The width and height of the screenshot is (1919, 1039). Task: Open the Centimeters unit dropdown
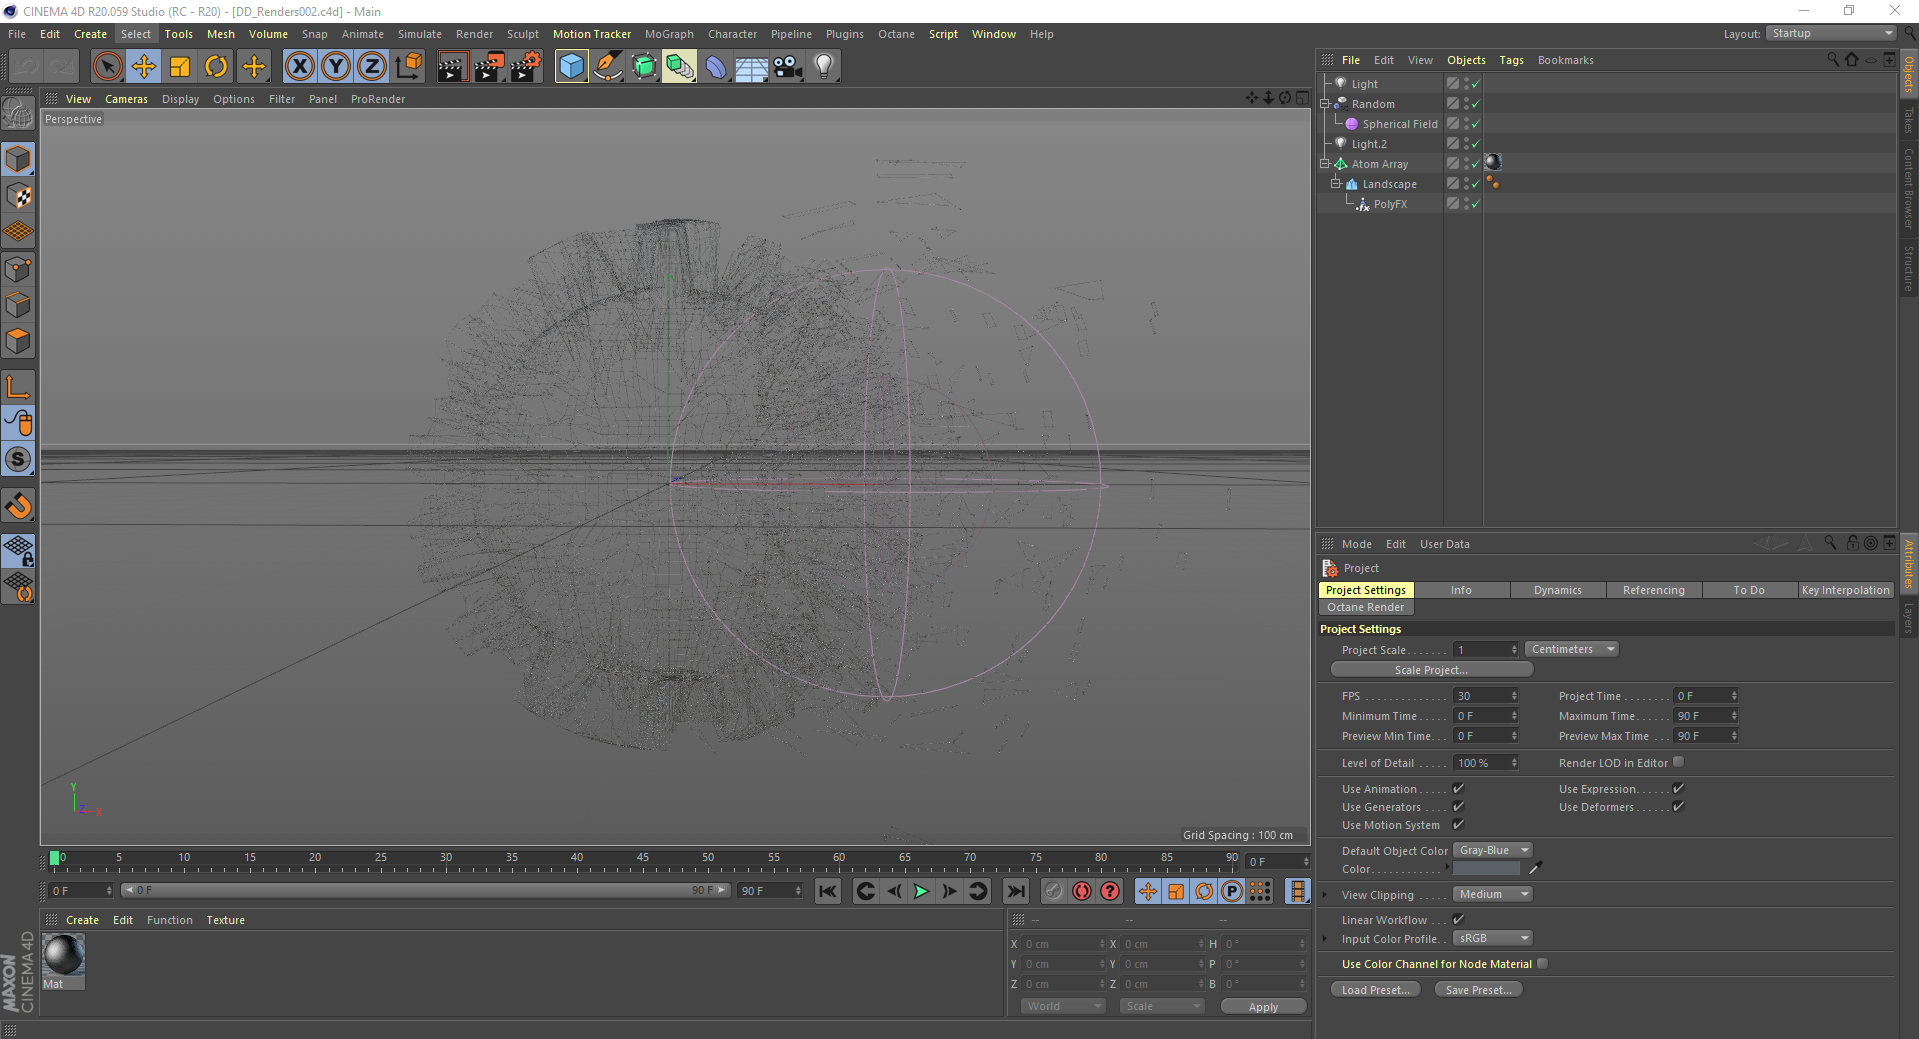pos(1571,650)
